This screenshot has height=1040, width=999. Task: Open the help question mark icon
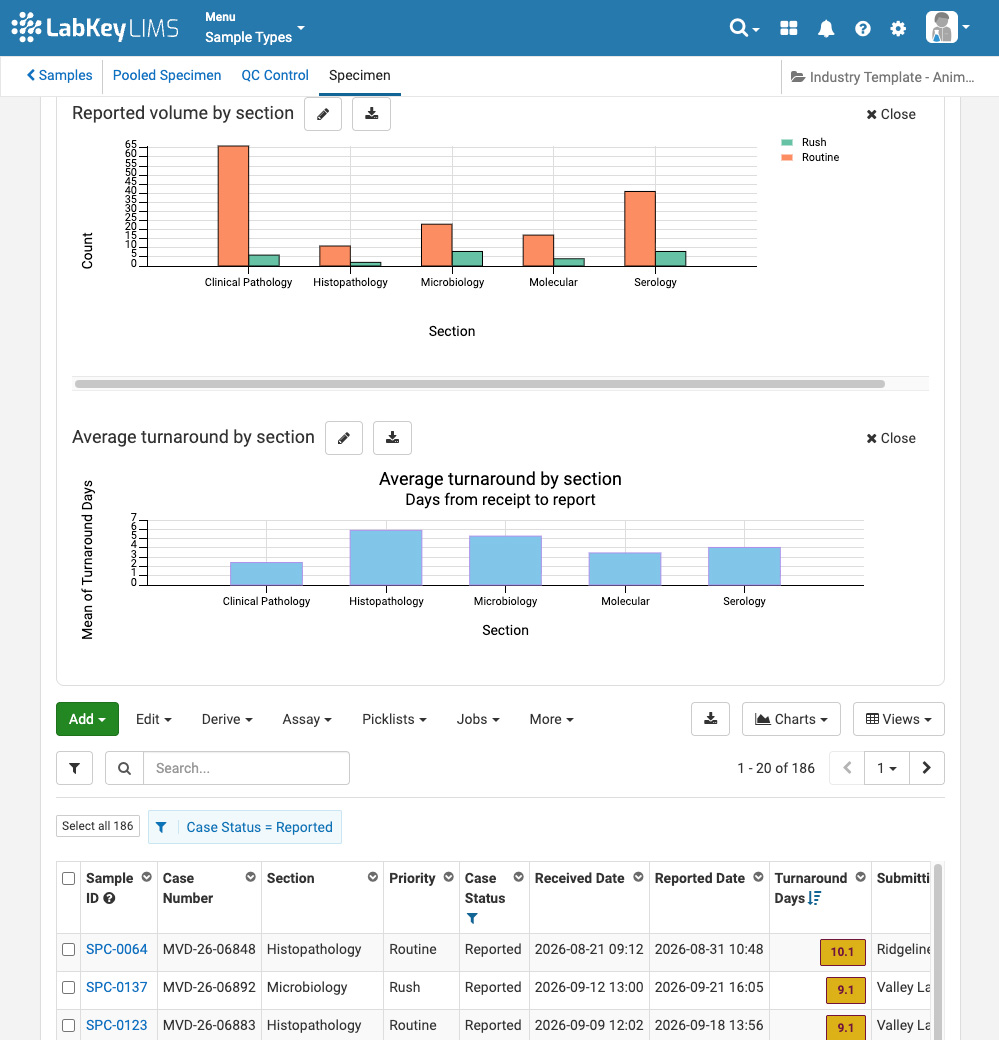(862, 29)
